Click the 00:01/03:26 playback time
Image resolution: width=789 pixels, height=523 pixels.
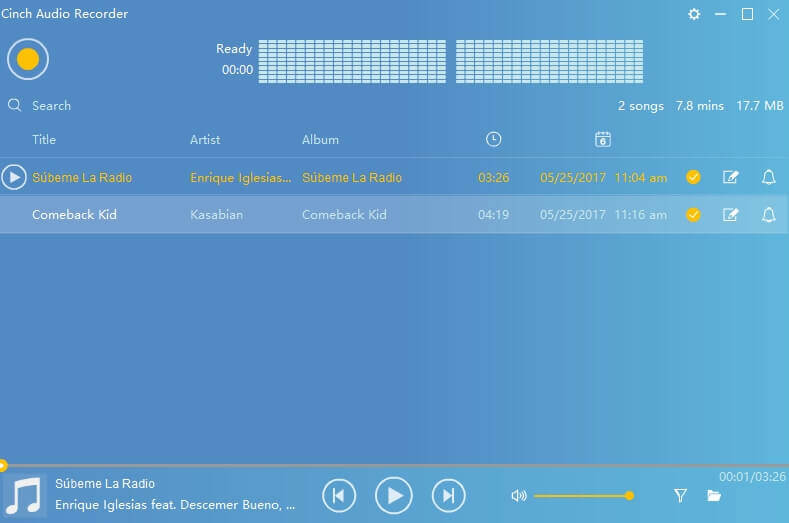[752, 477]
